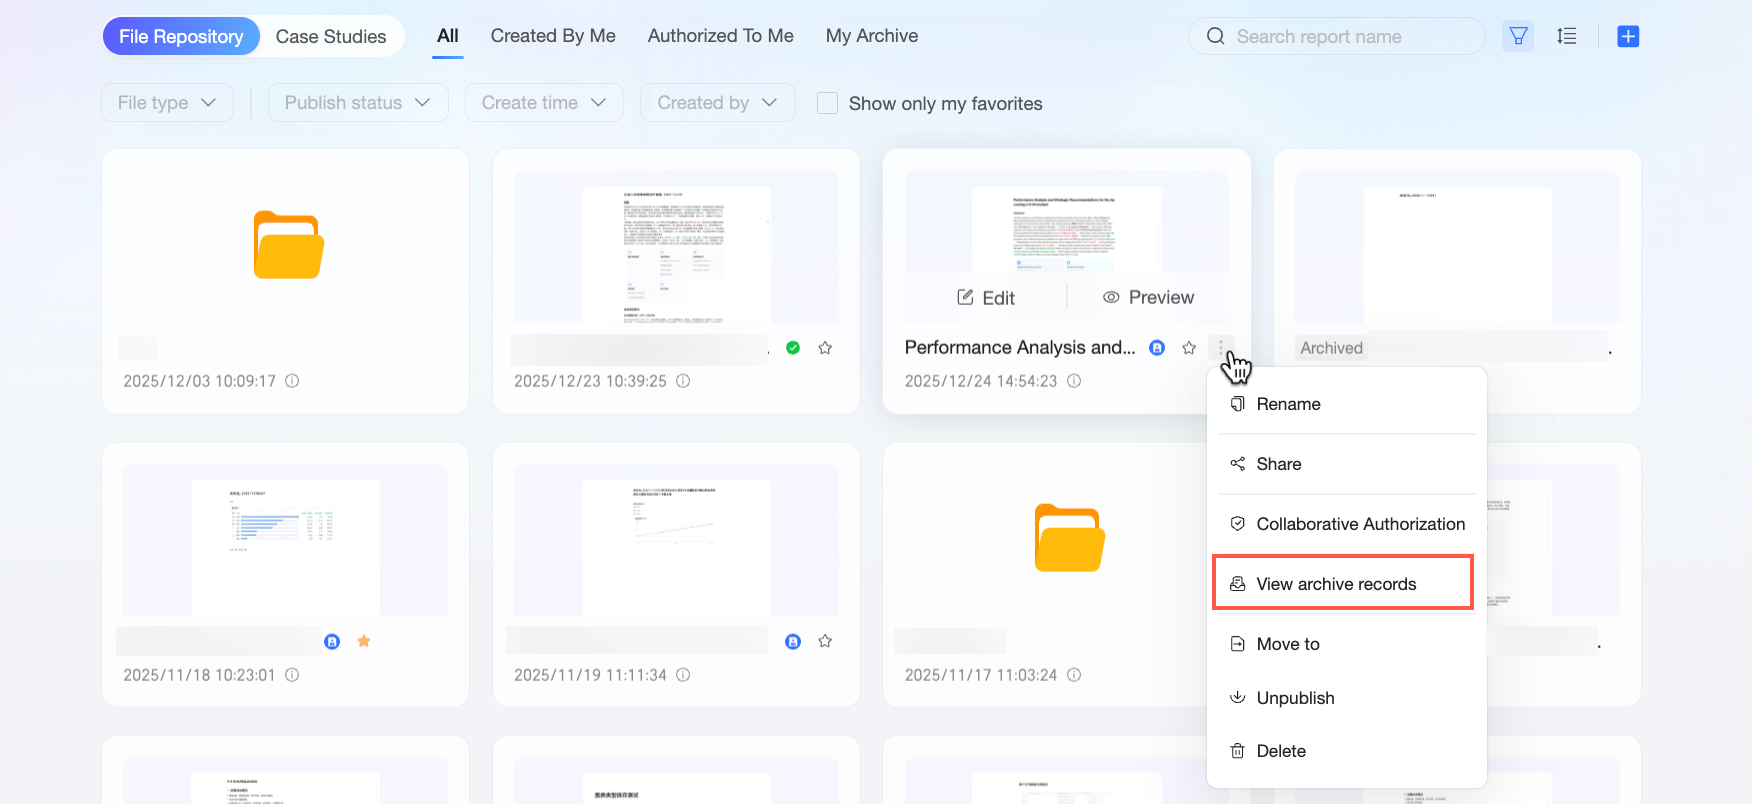This screenshot has width=1752, height=804.
Task: Open the 2025/11/18 chart report thumbnail
Action: pos(285,540)
